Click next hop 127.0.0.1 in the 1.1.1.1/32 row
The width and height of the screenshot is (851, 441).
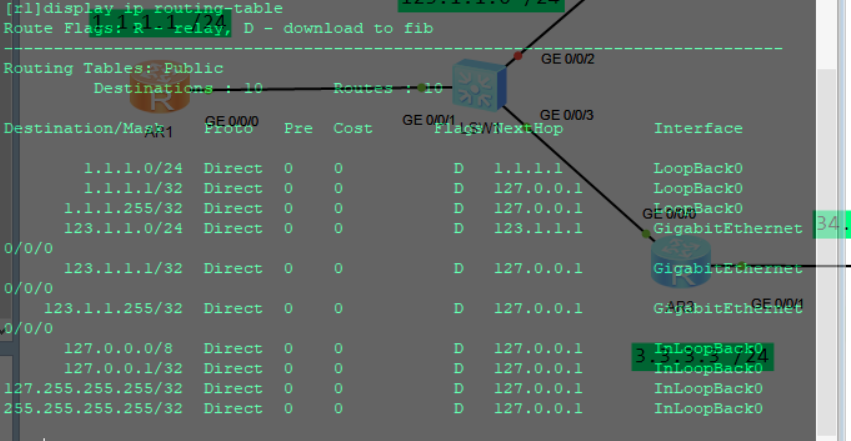coord(538,189)
